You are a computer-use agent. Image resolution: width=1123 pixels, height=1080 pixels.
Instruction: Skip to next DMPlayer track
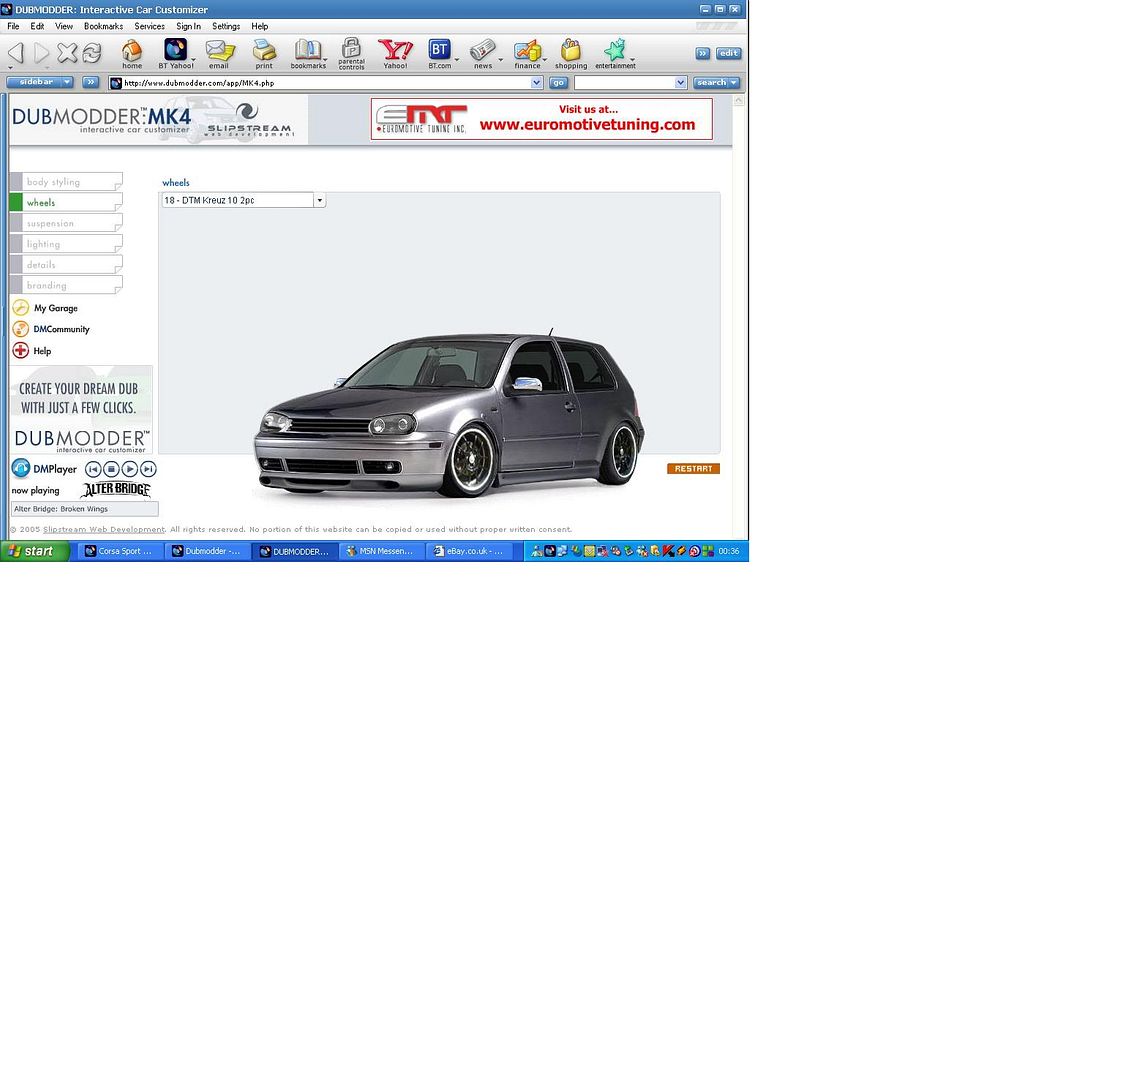click(x=148, y=469)
